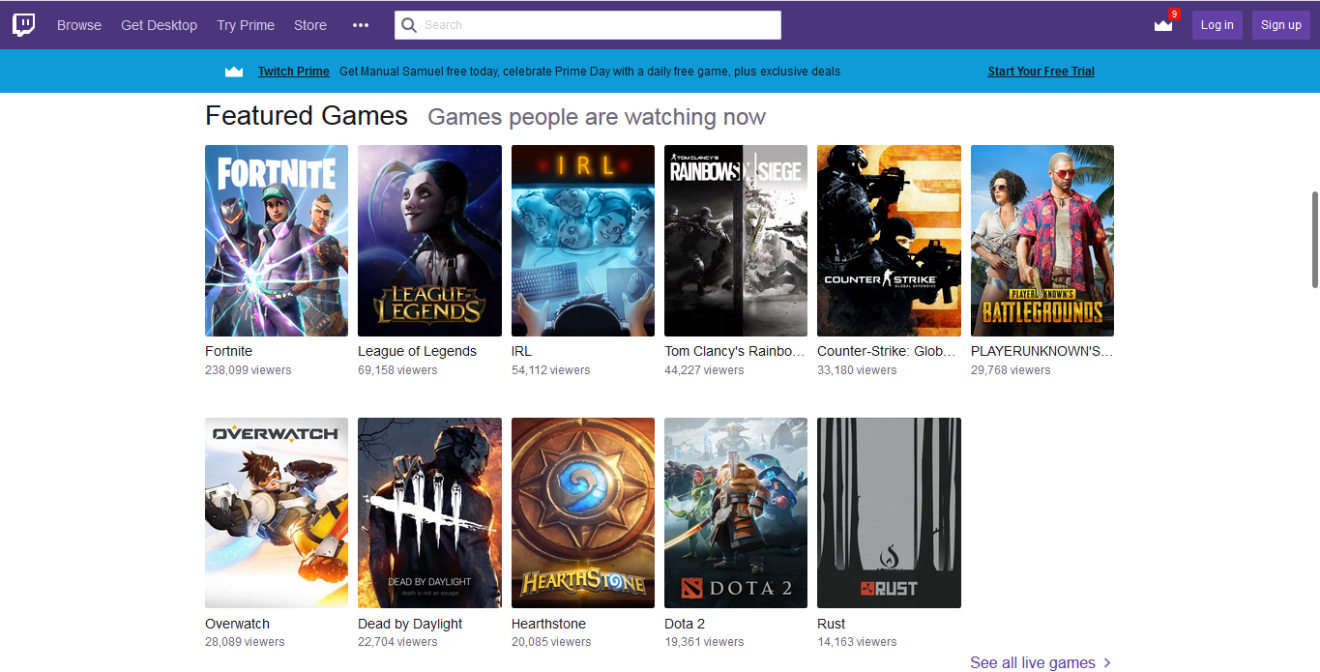The width and height of the screenshot is (1320, 672).
Task: Open the Hearthstone box art
Action: coord(583,513)
